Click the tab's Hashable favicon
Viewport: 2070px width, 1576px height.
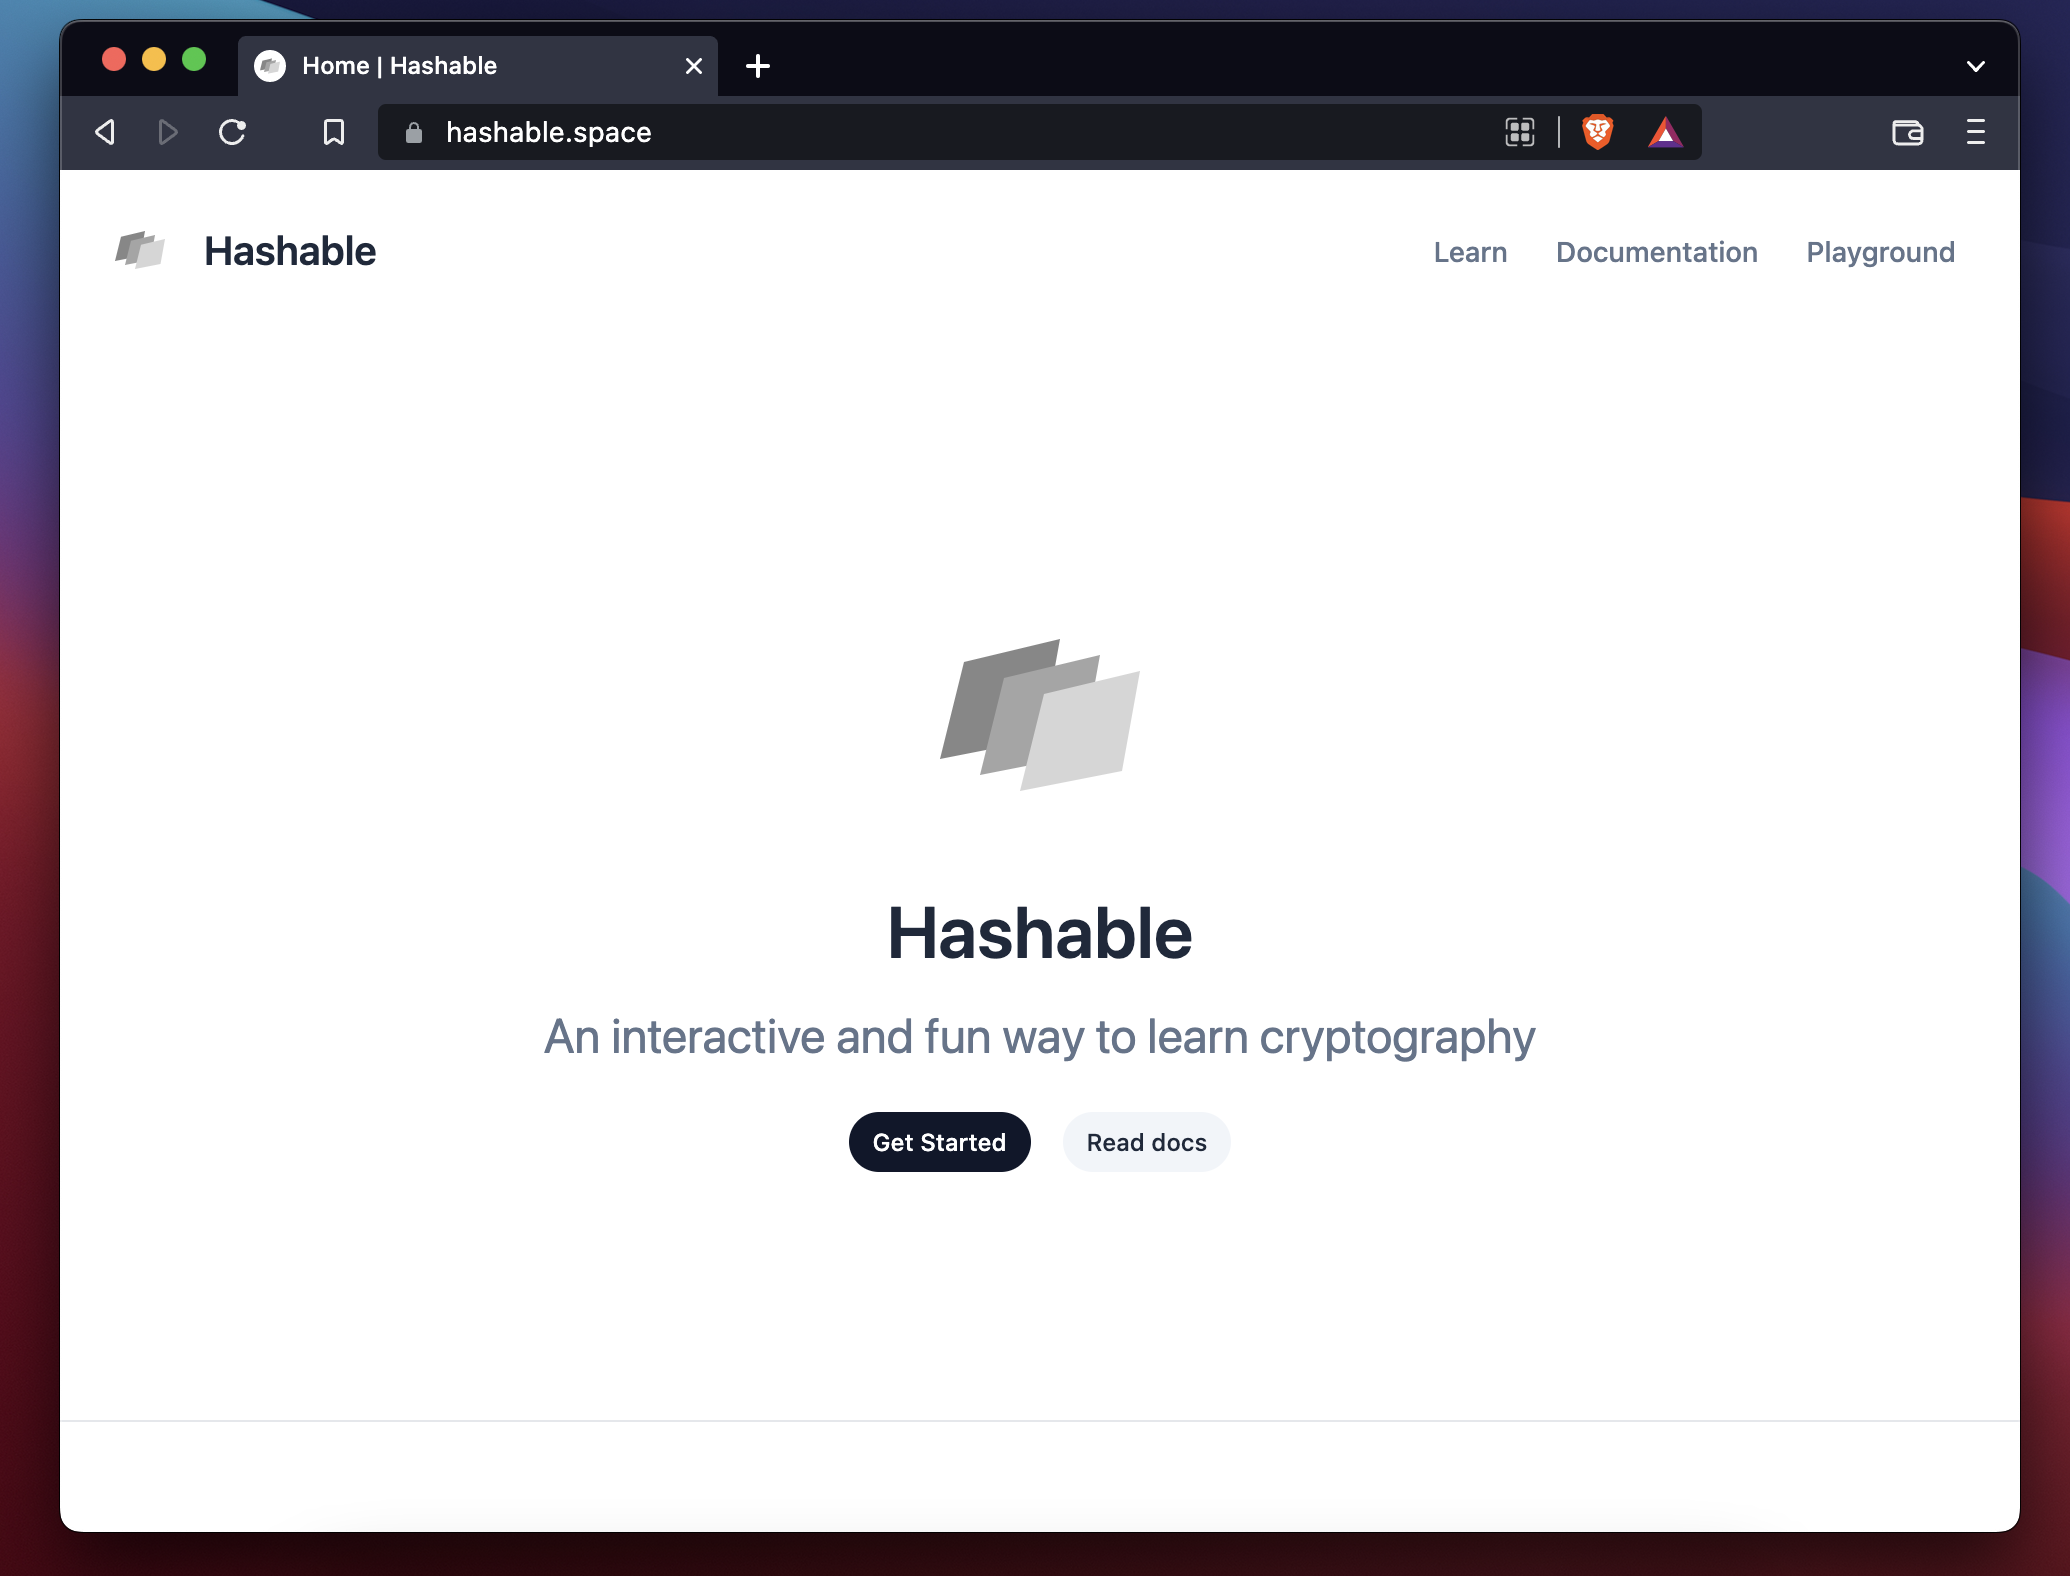pyautogui.click(x=270, y=66)
